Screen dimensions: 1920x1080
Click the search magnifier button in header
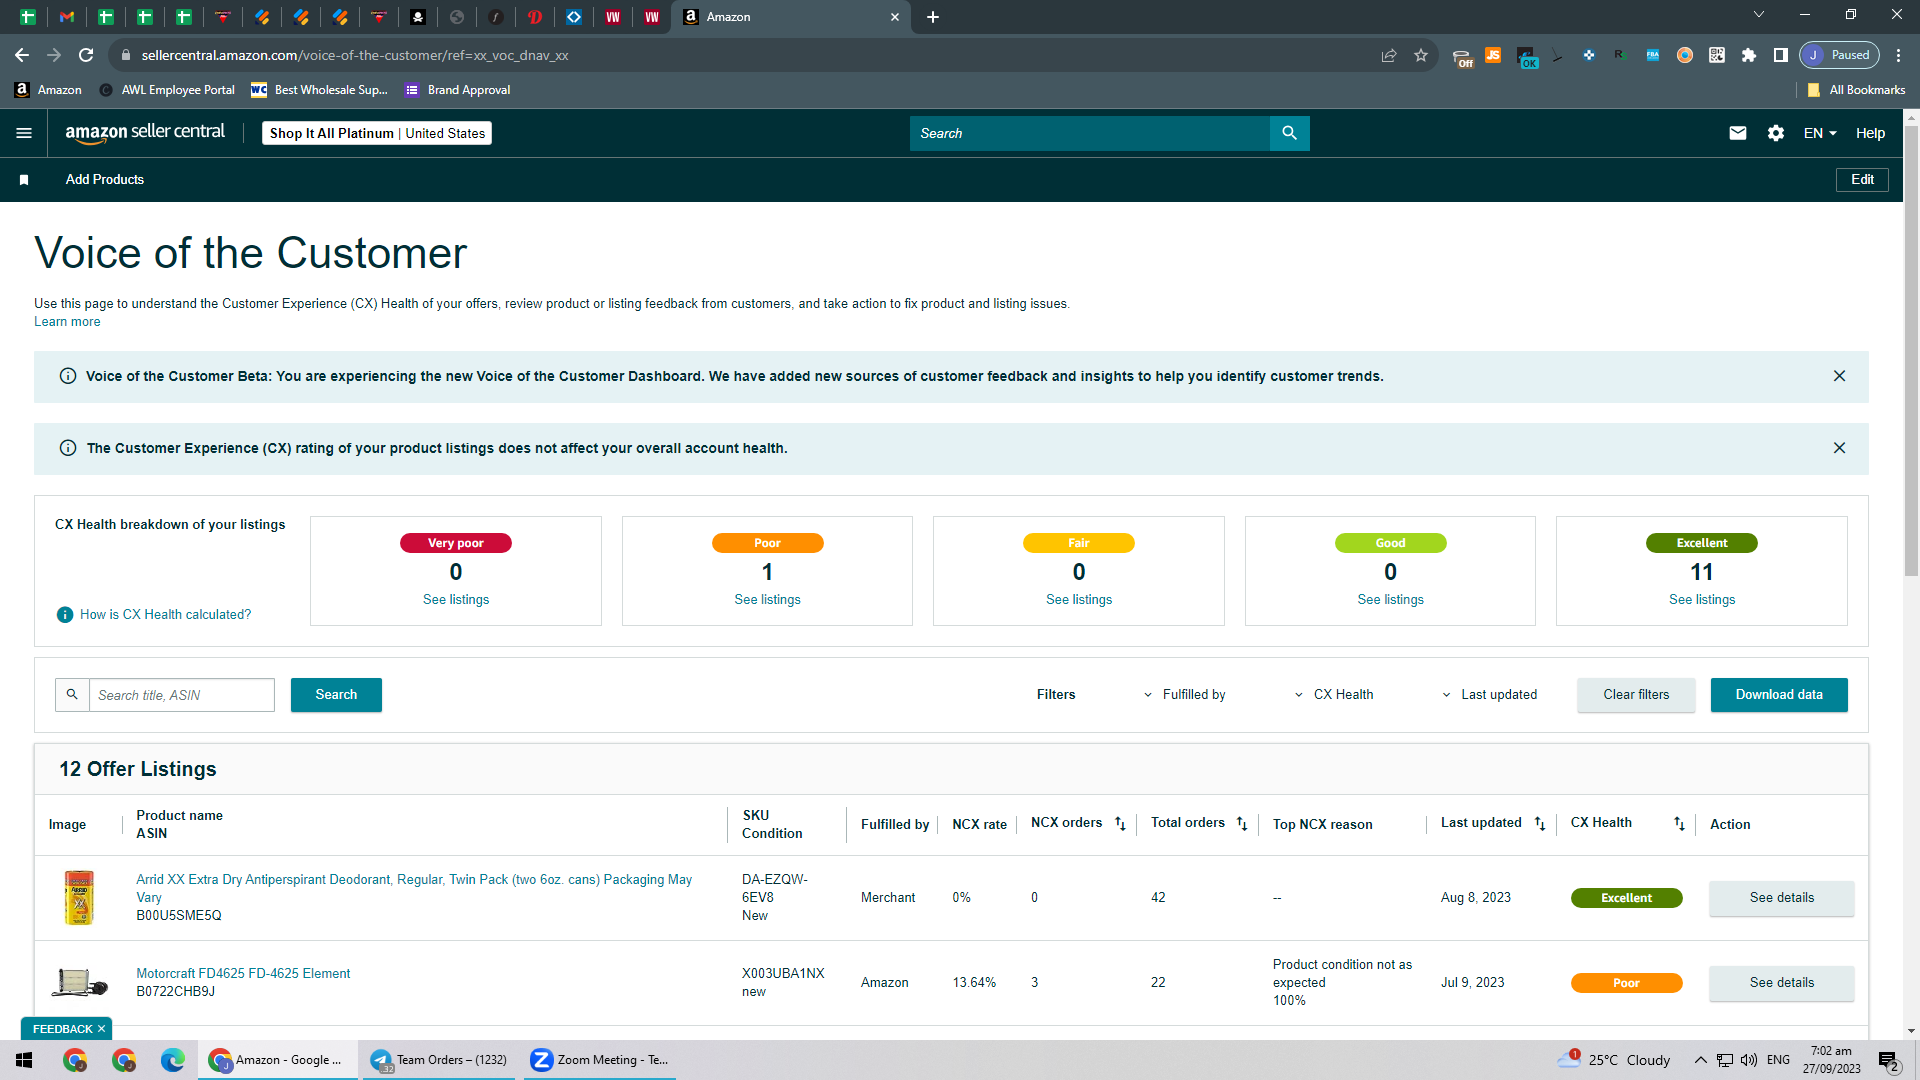[x=1289, y=133]
